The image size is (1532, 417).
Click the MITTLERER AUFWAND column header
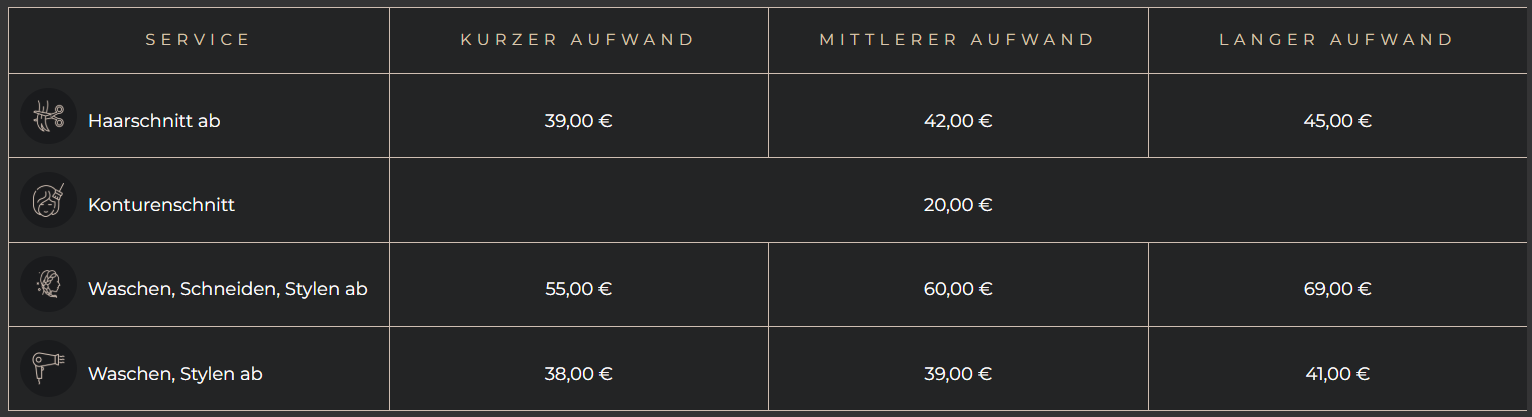pos(958,40)
